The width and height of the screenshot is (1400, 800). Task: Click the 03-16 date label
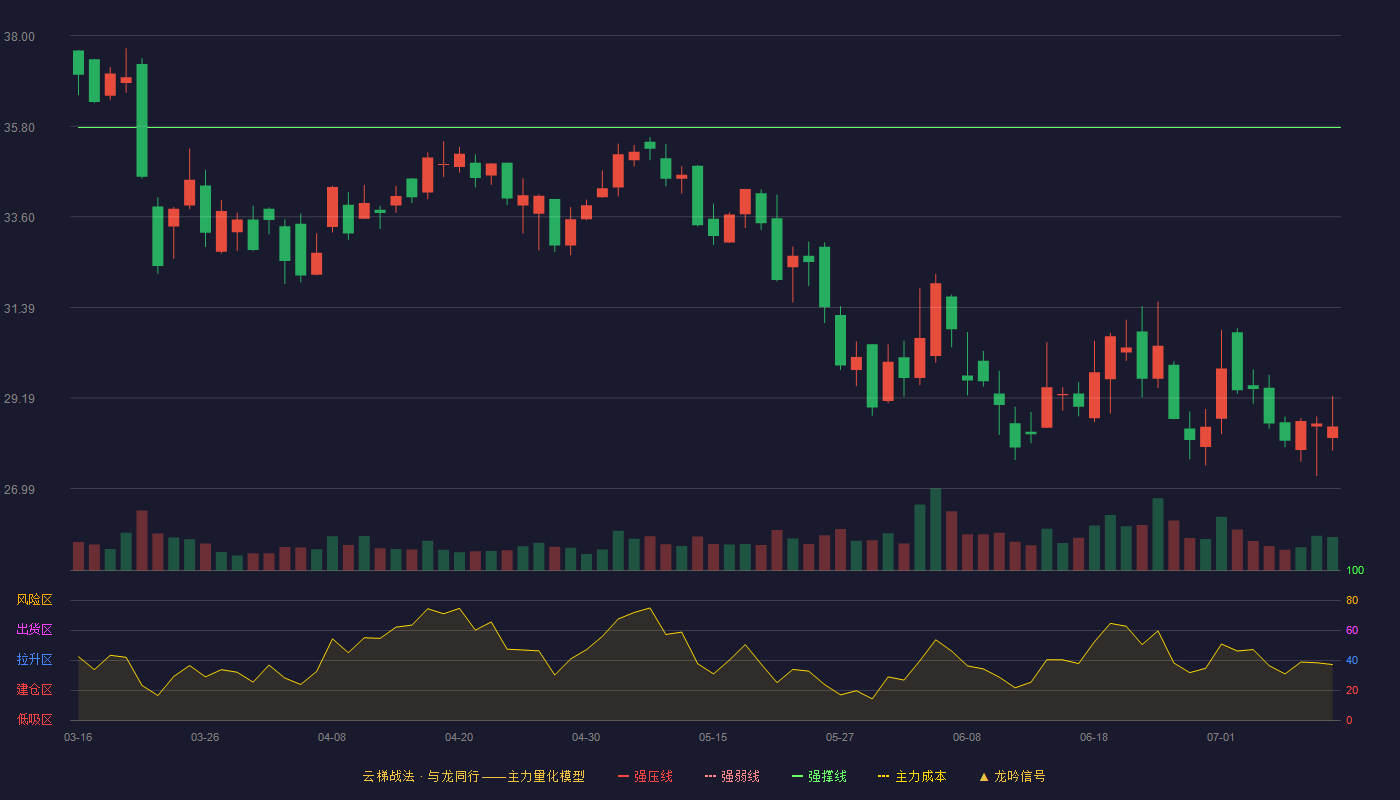tap(78, 737)
